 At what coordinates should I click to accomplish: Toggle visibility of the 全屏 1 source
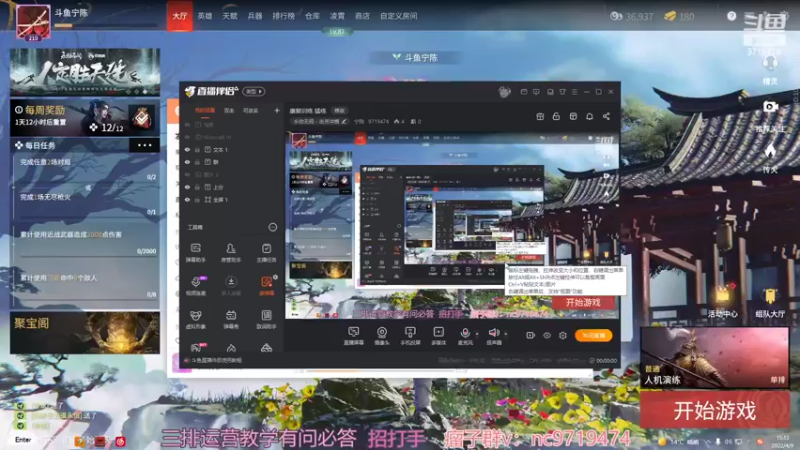coord(187,199)
